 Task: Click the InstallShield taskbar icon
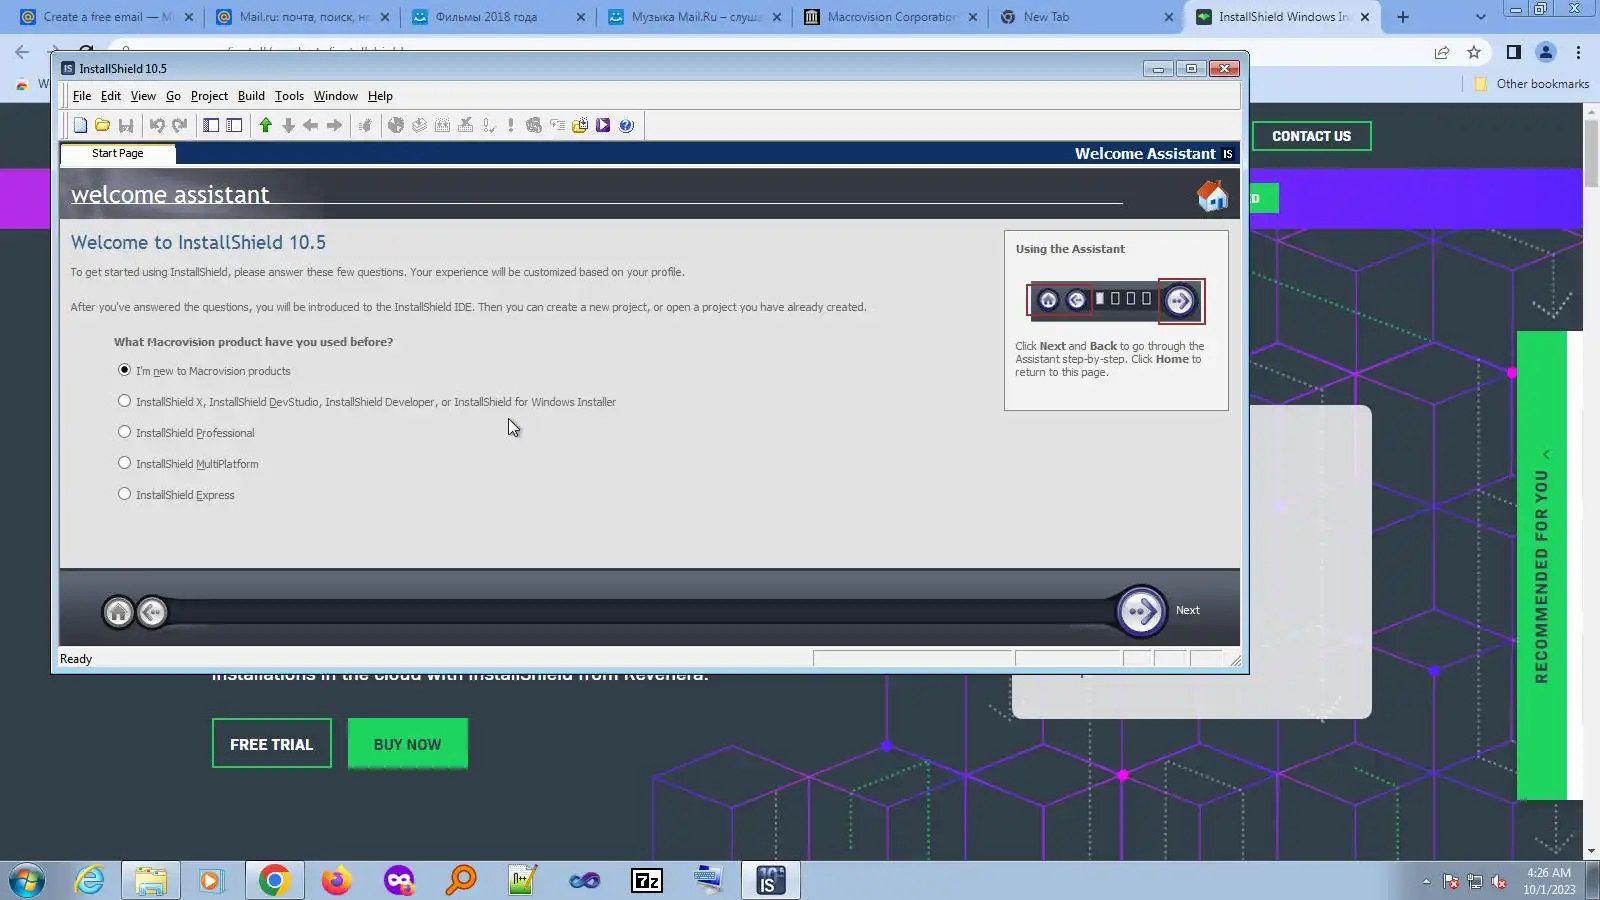pos(770,881)
